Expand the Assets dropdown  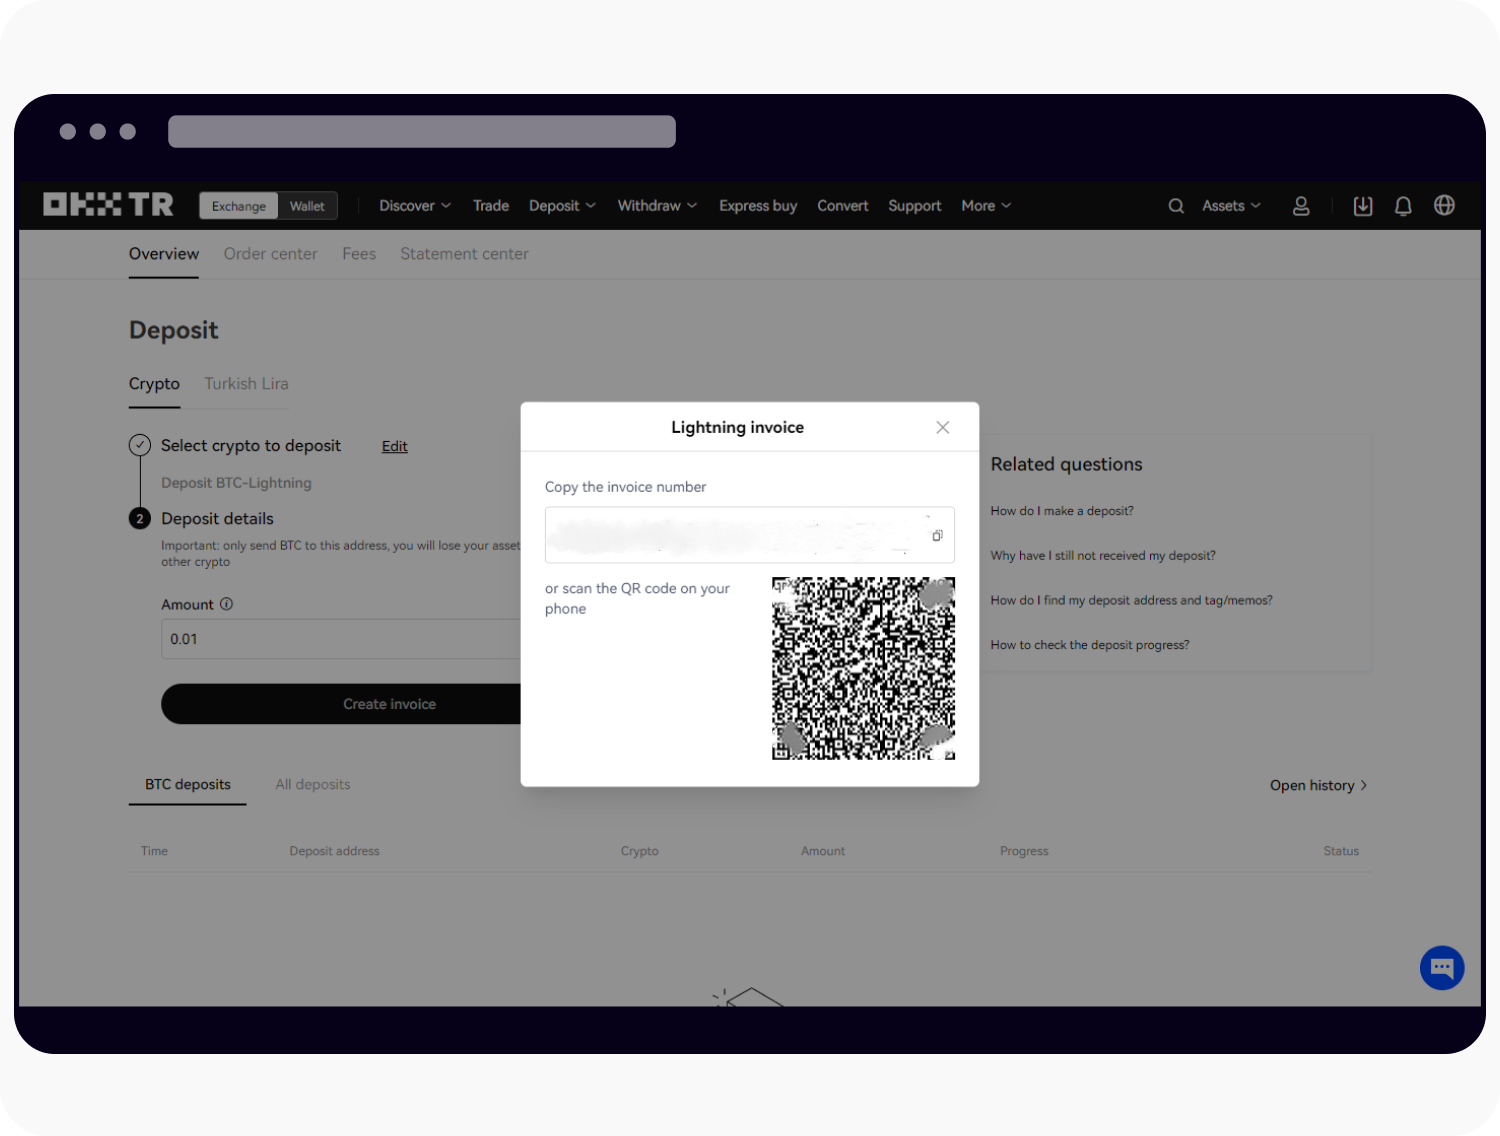[1230, 205]
